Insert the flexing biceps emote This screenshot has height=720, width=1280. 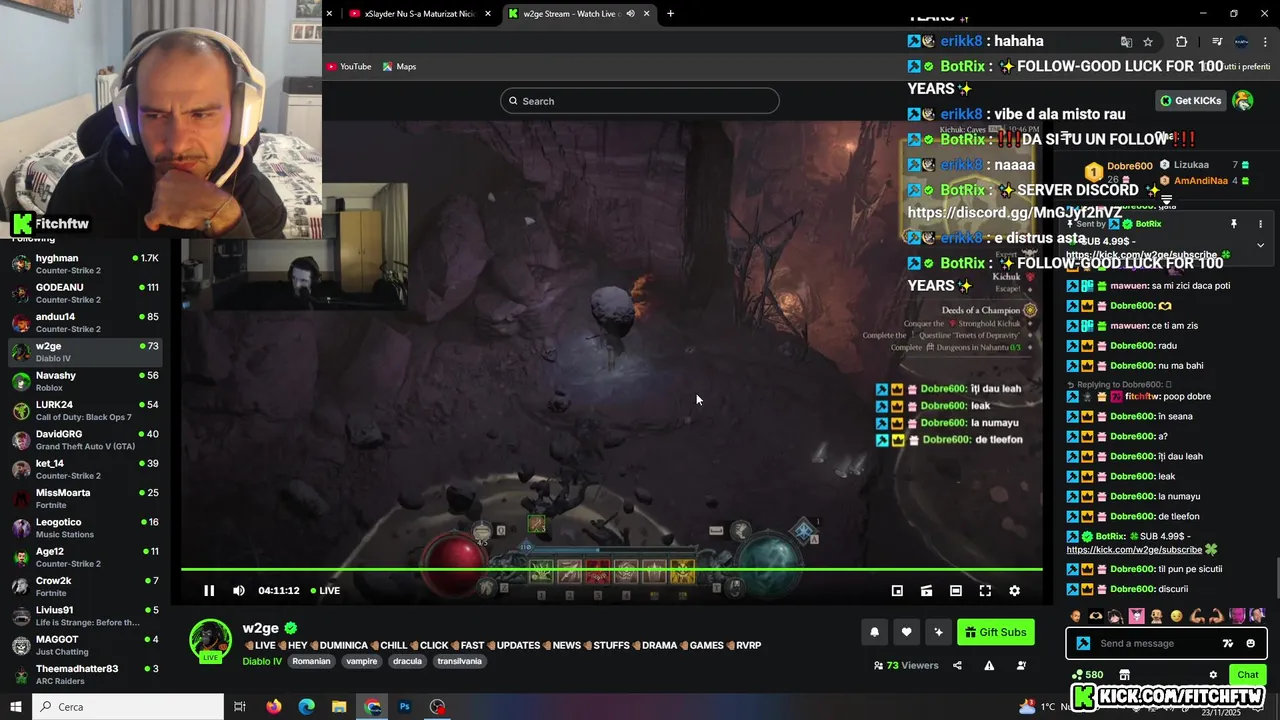pos(1198,616)
